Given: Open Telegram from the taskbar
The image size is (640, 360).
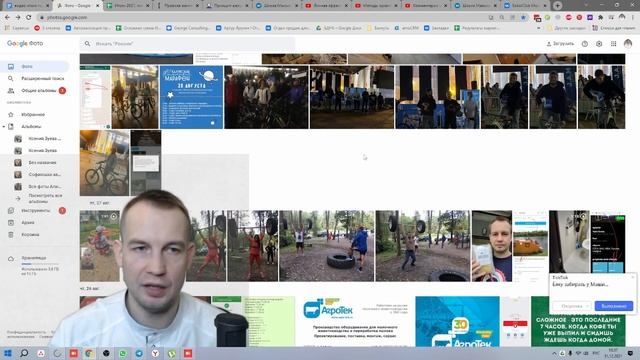Looking at the screenshot, I should pyautogui.click(x=139, y=353).
